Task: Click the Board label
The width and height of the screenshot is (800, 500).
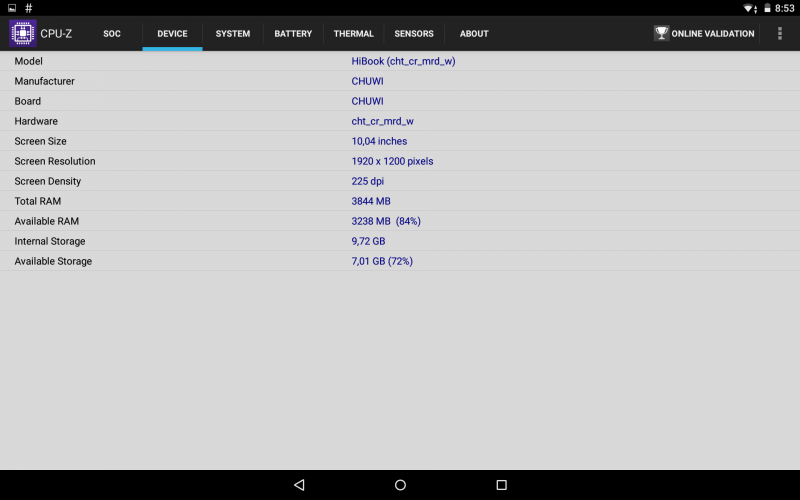Action: 28,101
